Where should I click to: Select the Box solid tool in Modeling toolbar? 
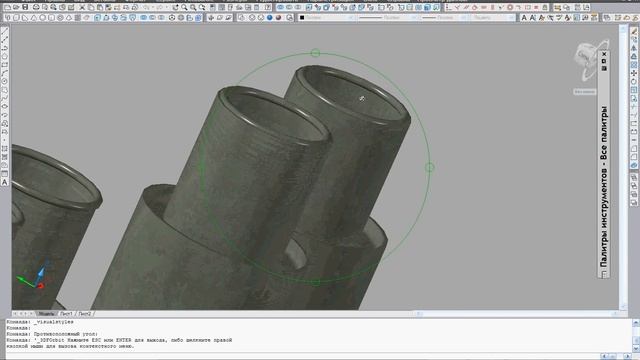tap(16, 18)
